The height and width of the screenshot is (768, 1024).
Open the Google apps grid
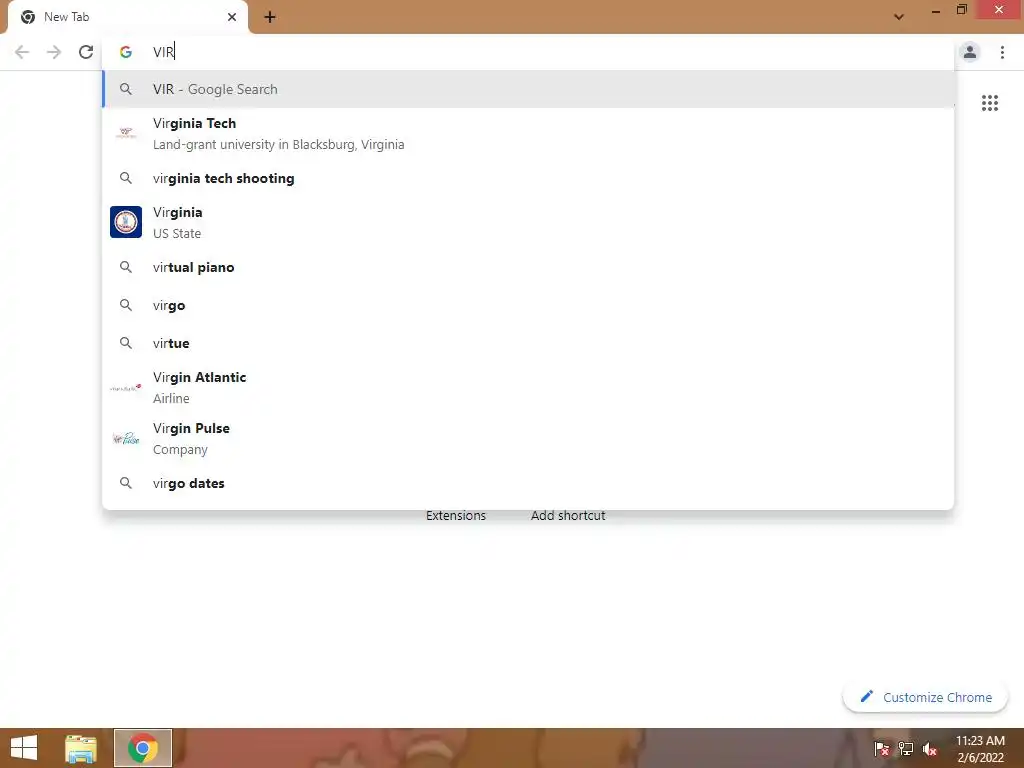(989, 103)
